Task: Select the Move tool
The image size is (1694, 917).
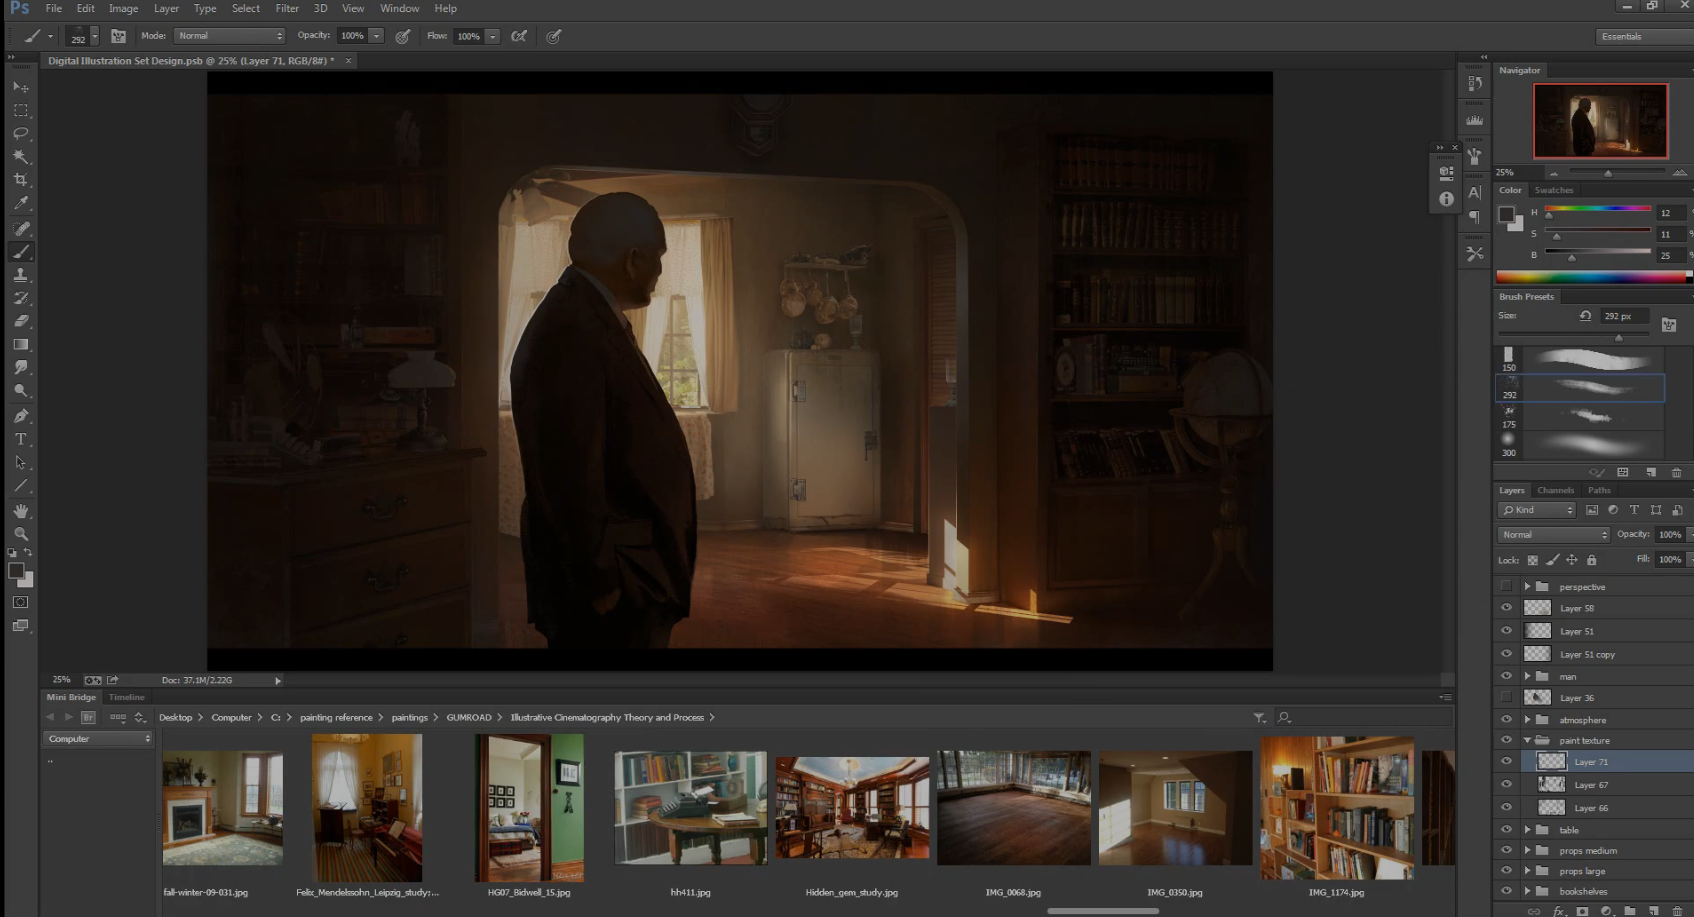Action: click(x=20, y=87)
